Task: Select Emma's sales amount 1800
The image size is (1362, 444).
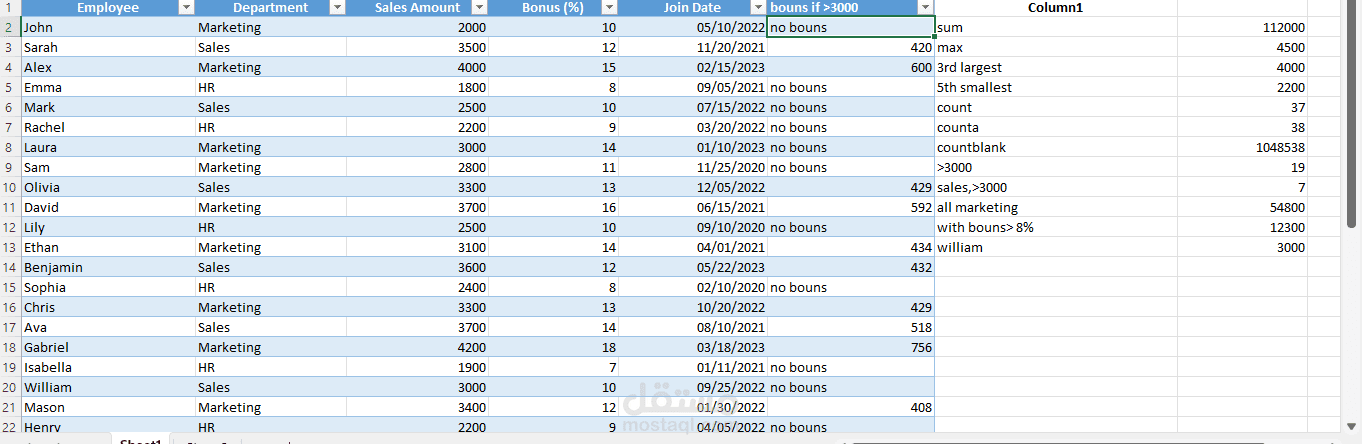Action: [418, 87]
